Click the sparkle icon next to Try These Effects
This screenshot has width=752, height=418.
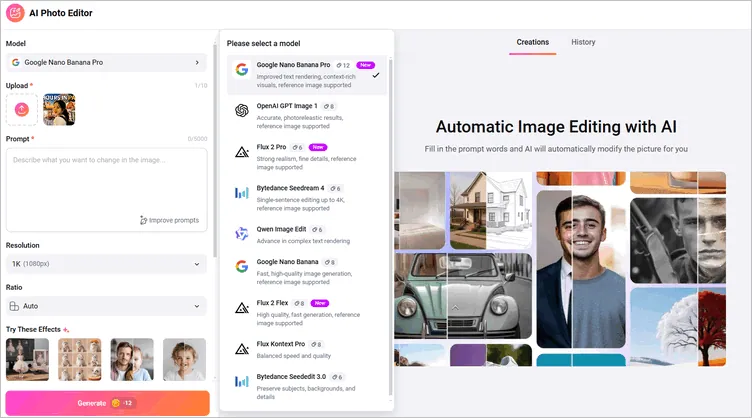(x=66, y=330)
